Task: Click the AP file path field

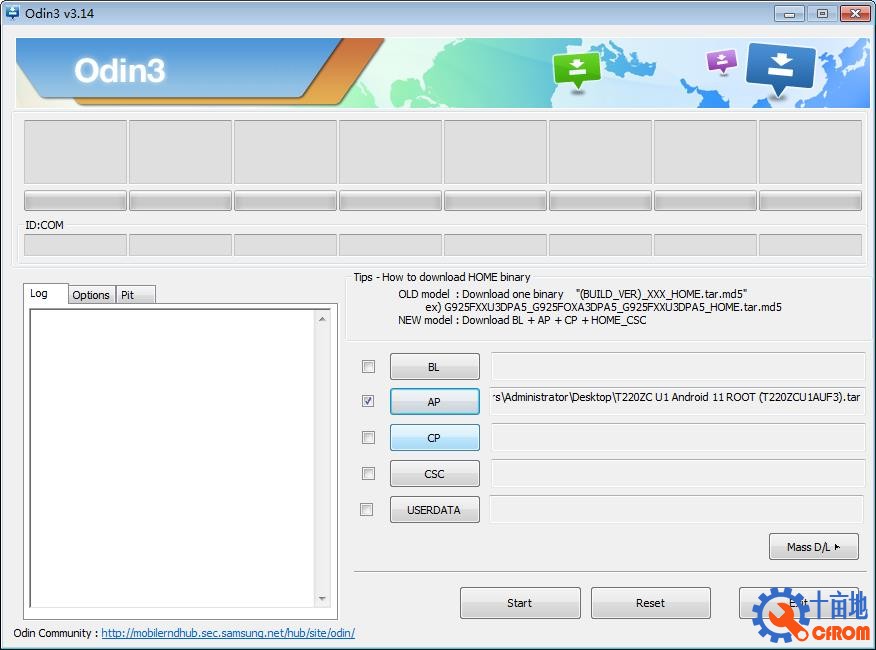Action: pos(677,398)
